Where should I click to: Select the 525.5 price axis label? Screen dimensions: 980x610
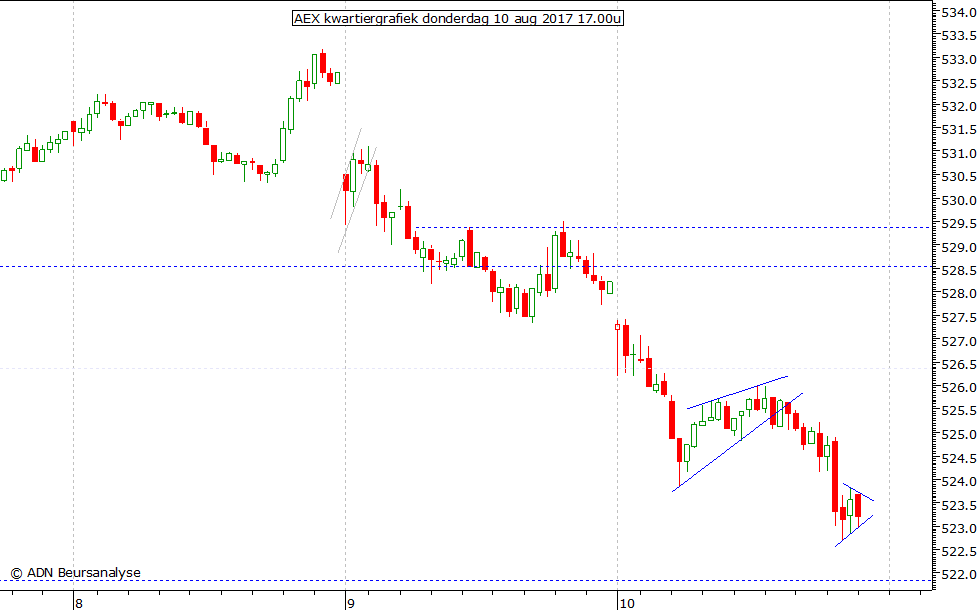pyautogui.click(x=959, y=411)
